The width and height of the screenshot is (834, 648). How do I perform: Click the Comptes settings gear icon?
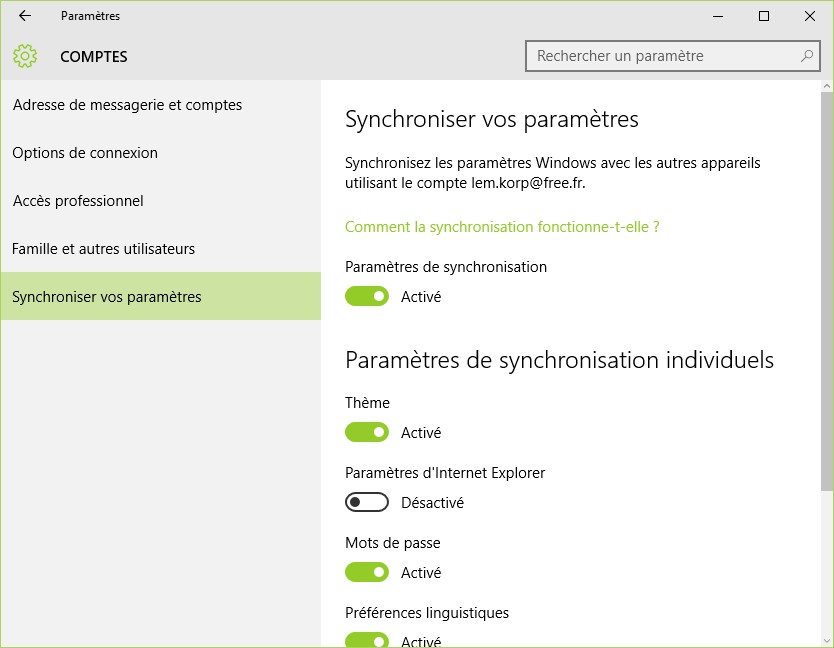[x=25, y=56]
